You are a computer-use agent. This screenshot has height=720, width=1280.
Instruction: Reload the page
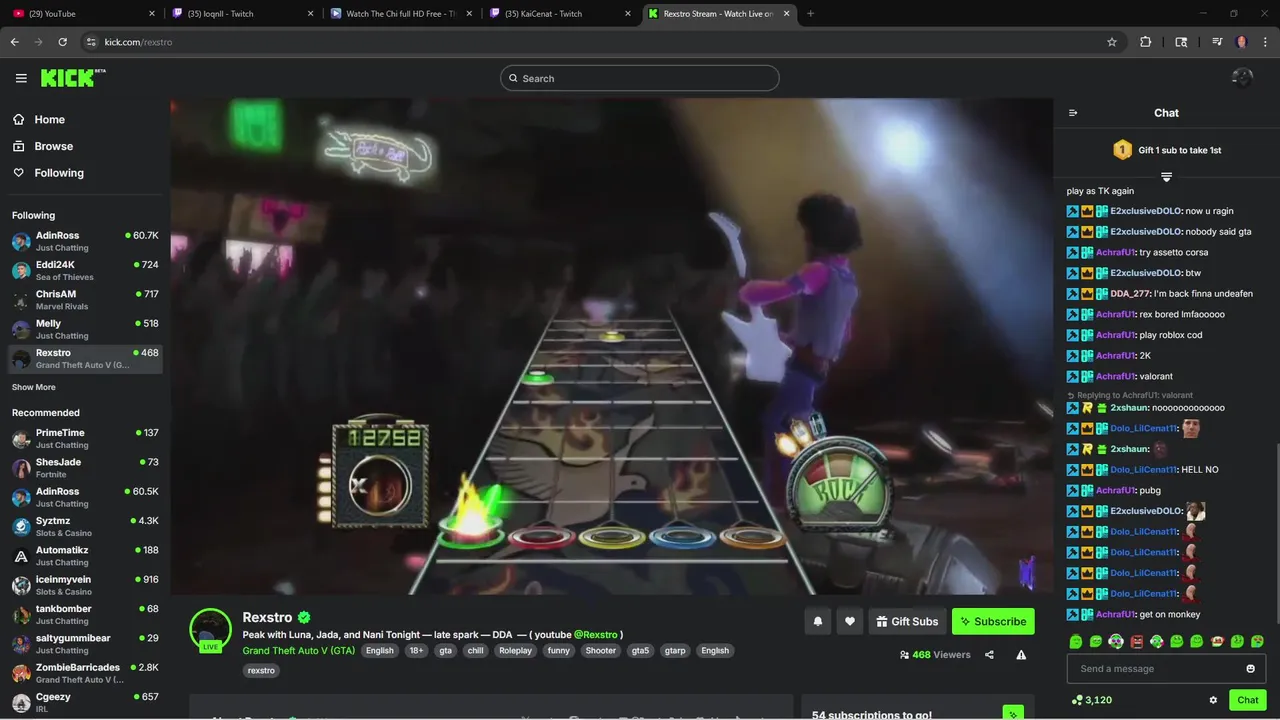coord(62,42)
